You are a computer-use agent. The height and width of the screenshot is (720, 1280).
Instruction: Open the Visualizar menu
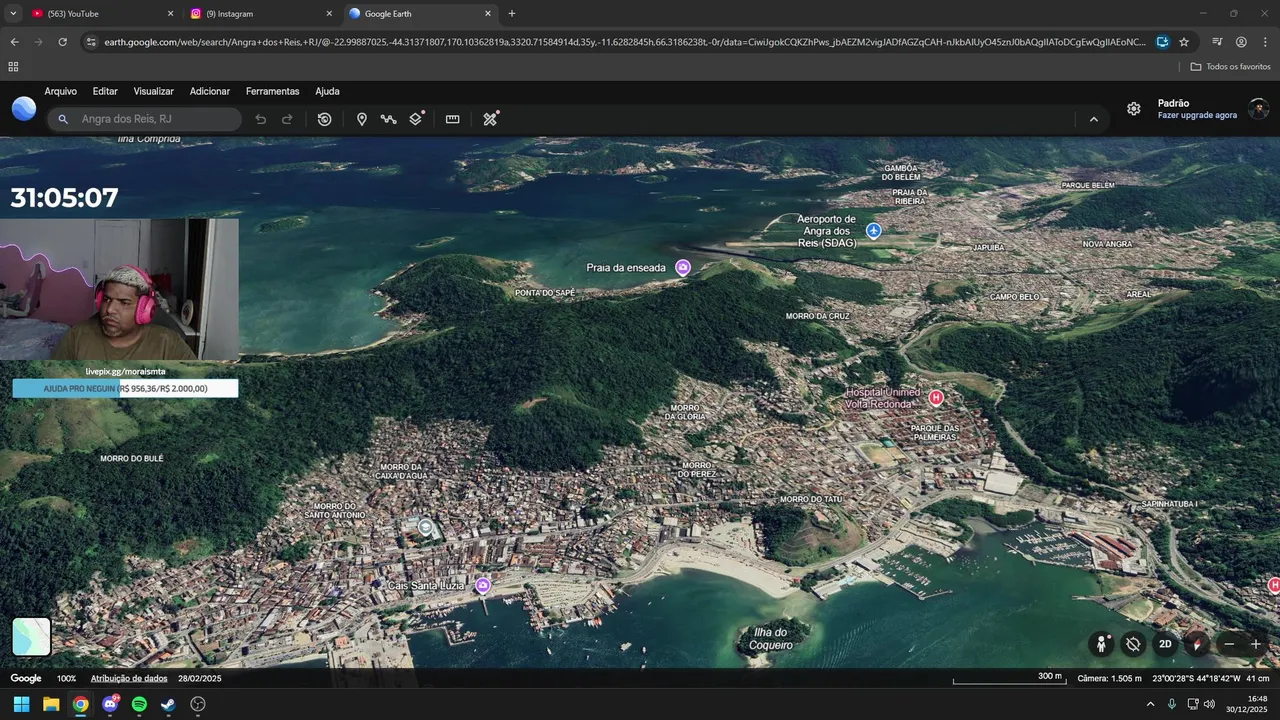154,91
